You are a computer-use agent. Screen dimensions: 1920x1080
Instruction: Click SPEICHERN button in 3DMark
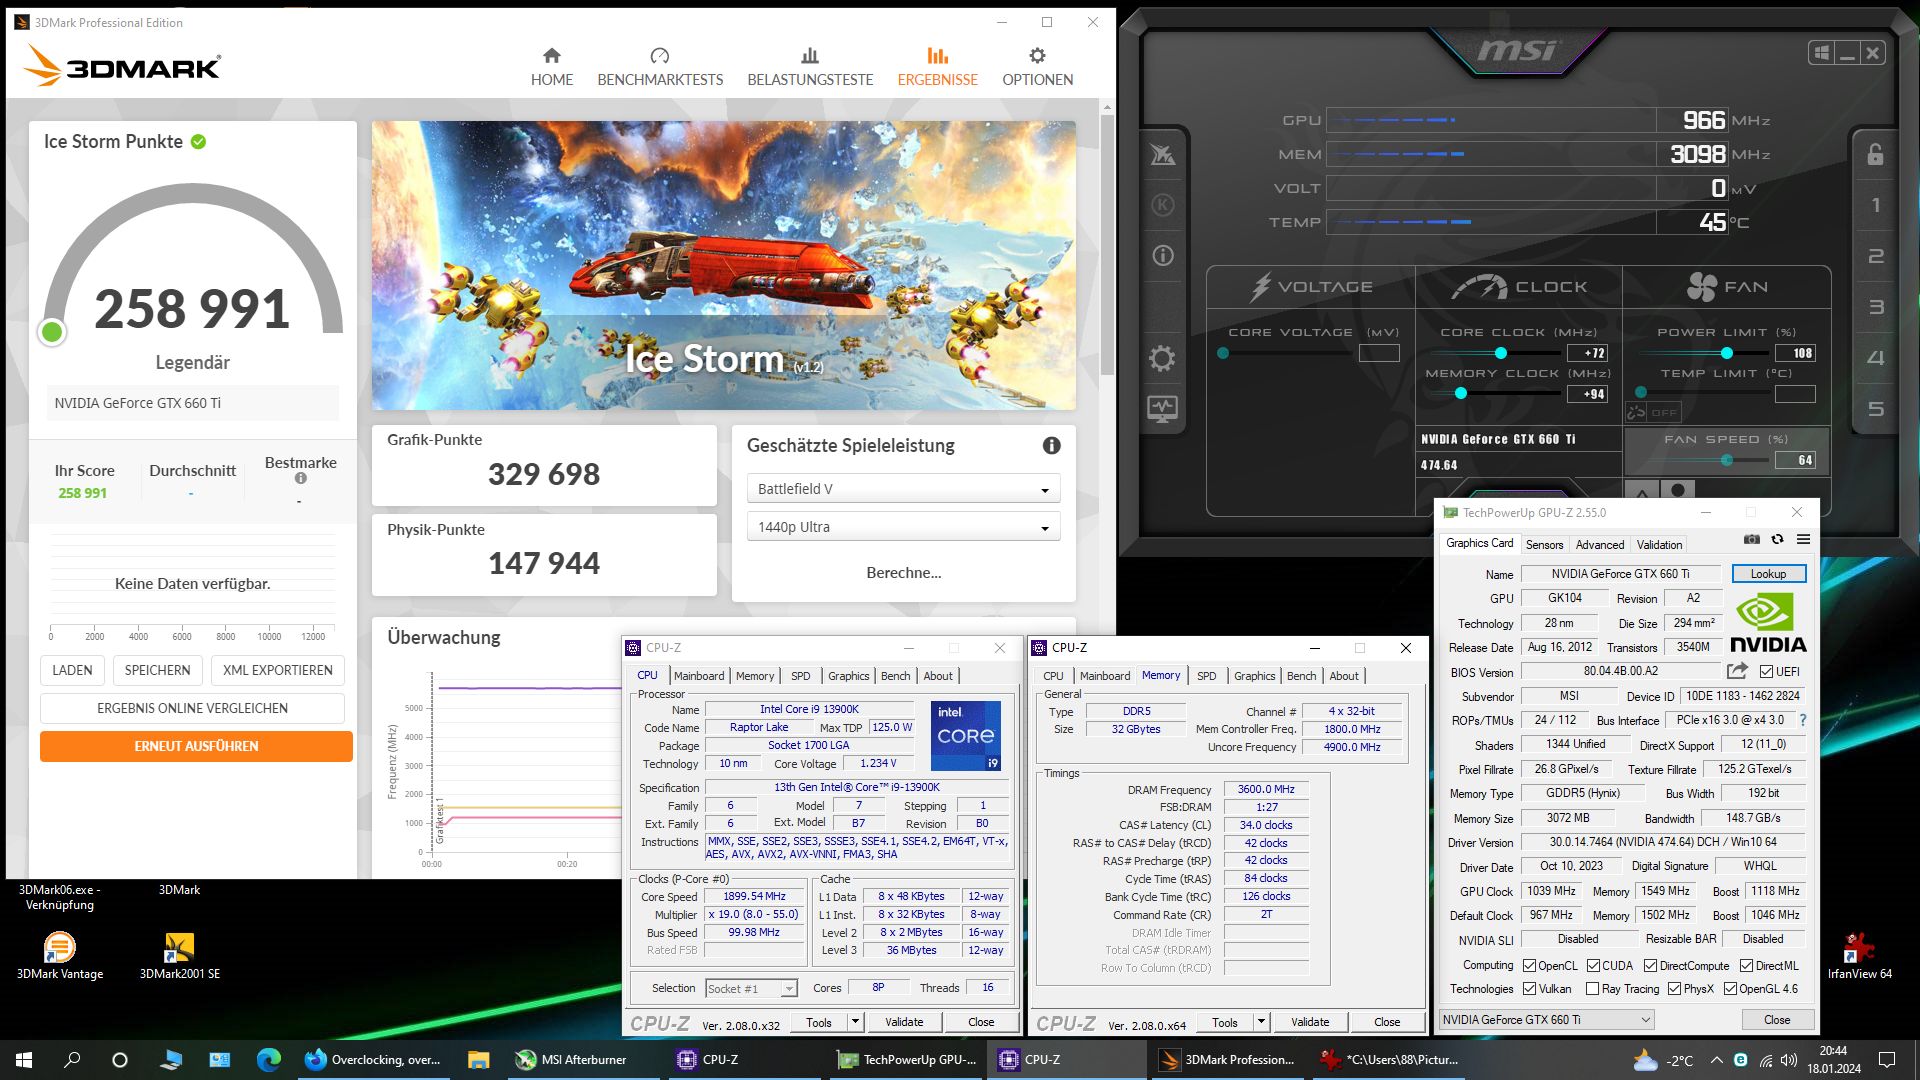pos(157,670)
